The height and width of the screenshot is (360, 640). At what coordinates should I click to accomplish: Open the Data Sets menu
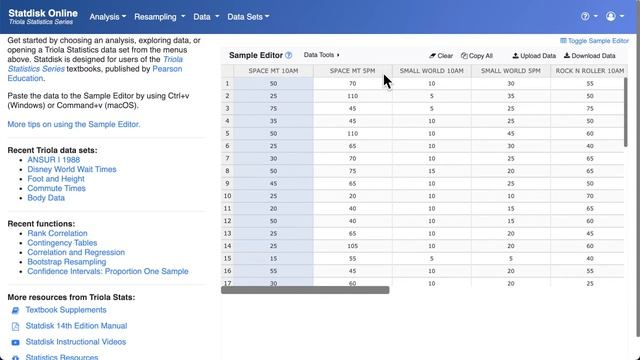pyautogui.click(x=248, y=17)
